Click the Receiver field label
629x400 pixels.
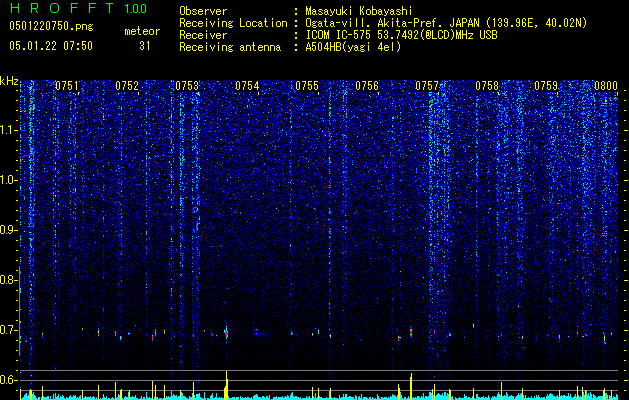coord(203,35)
